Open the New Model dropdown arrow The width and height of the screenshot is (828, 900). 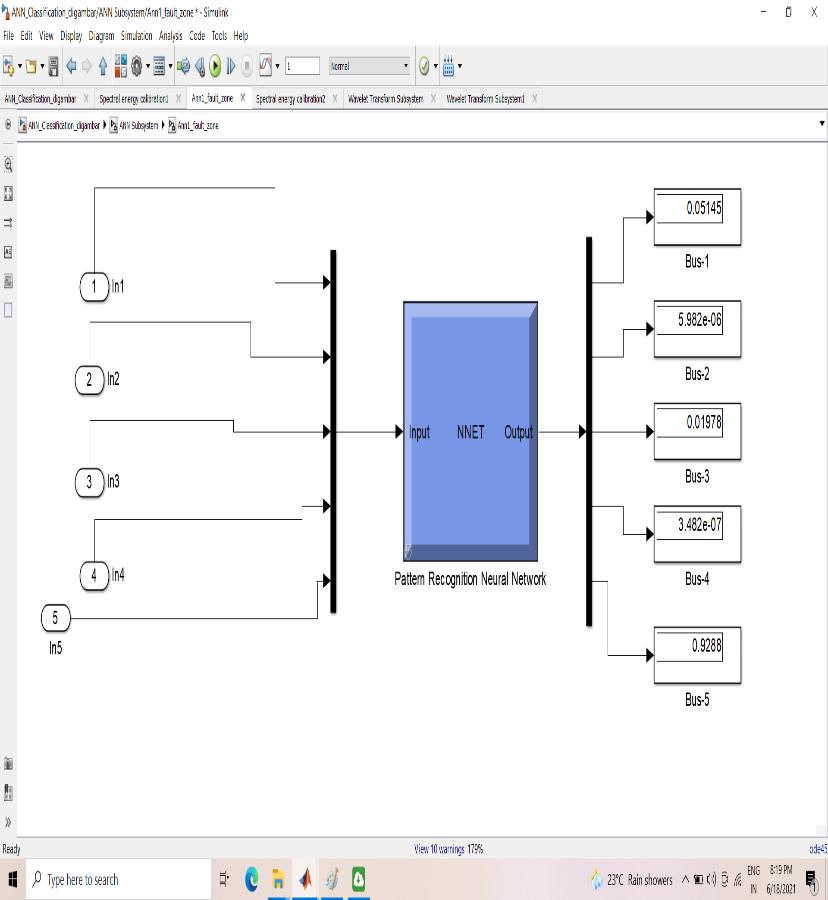click(20, 67)
